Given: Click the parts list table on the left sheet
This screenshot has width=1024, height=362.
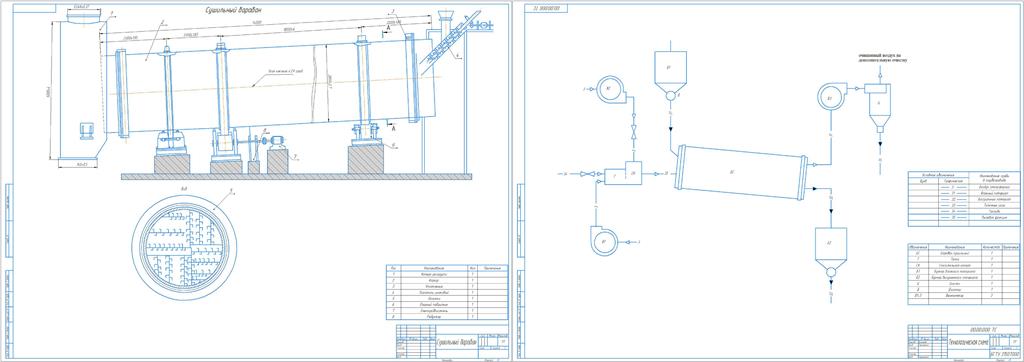Looking at the screenshot, I should pos(447,293).
